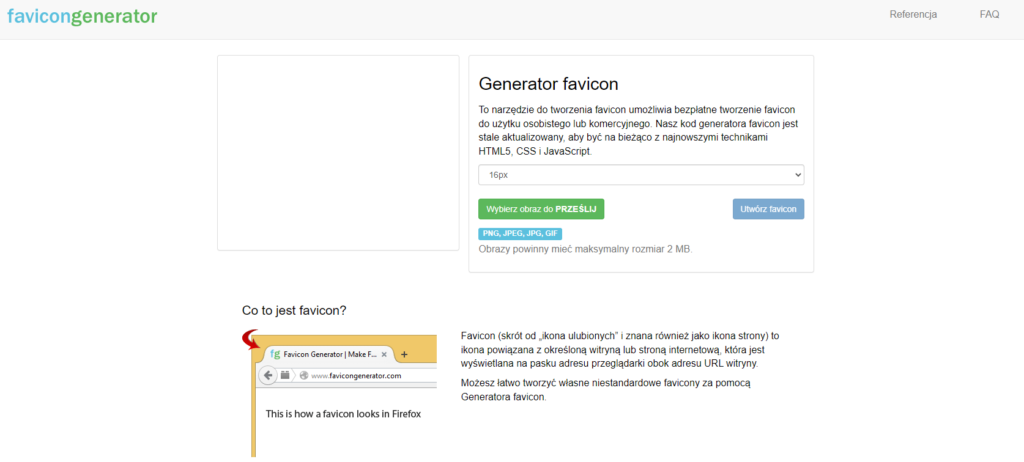Click the green image upload button
This screenshot has height=462, width=1024.
pyautogui.click(x=541, y=209)
